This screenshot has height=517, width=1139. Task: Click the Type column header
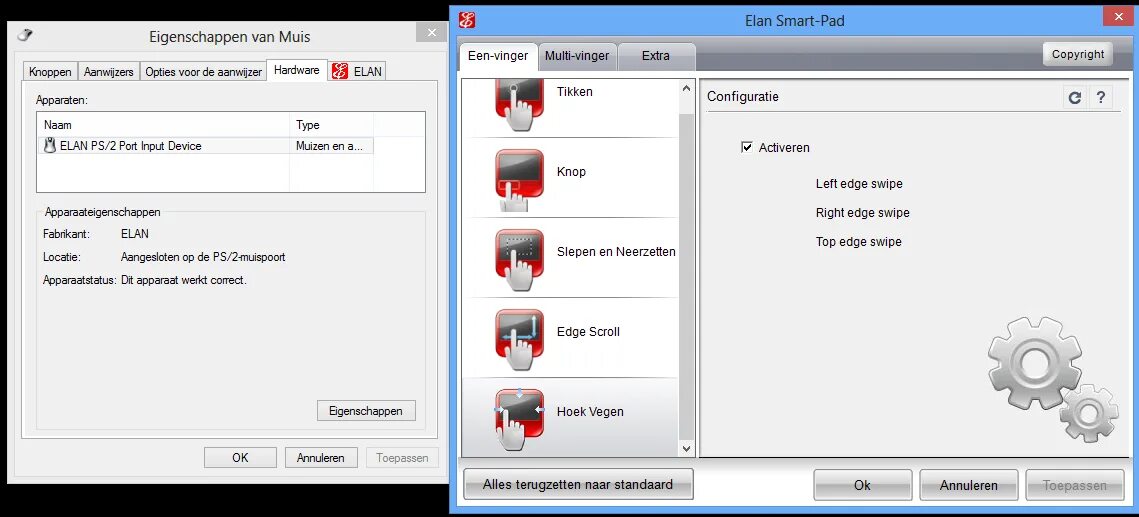click(331, 125)
